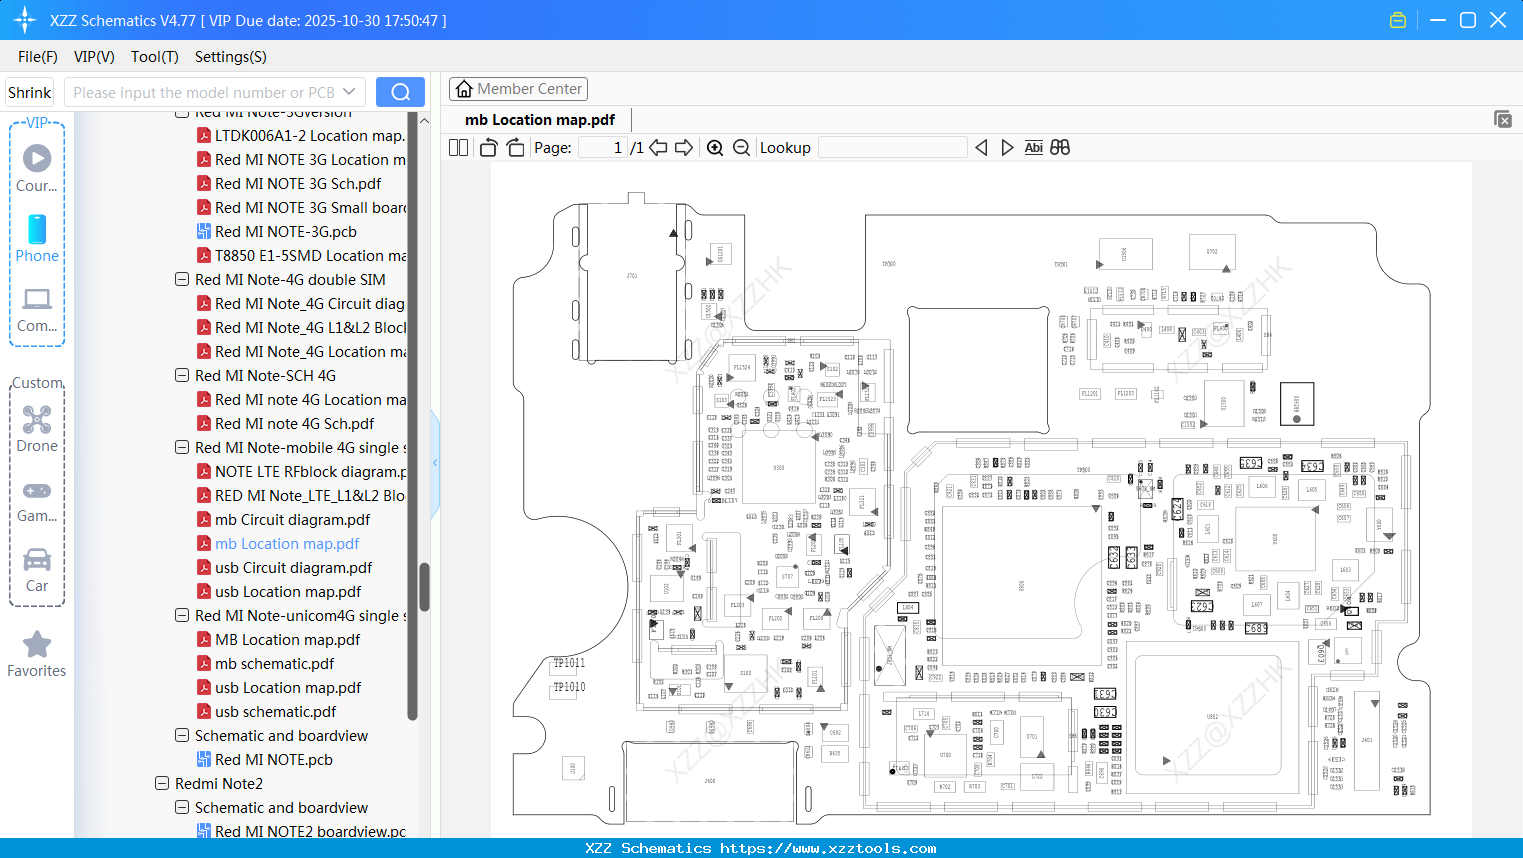Zoom out of the location map
This screenshot has width=1523, height=858.
pyautogui.click(x=741, y=147)
